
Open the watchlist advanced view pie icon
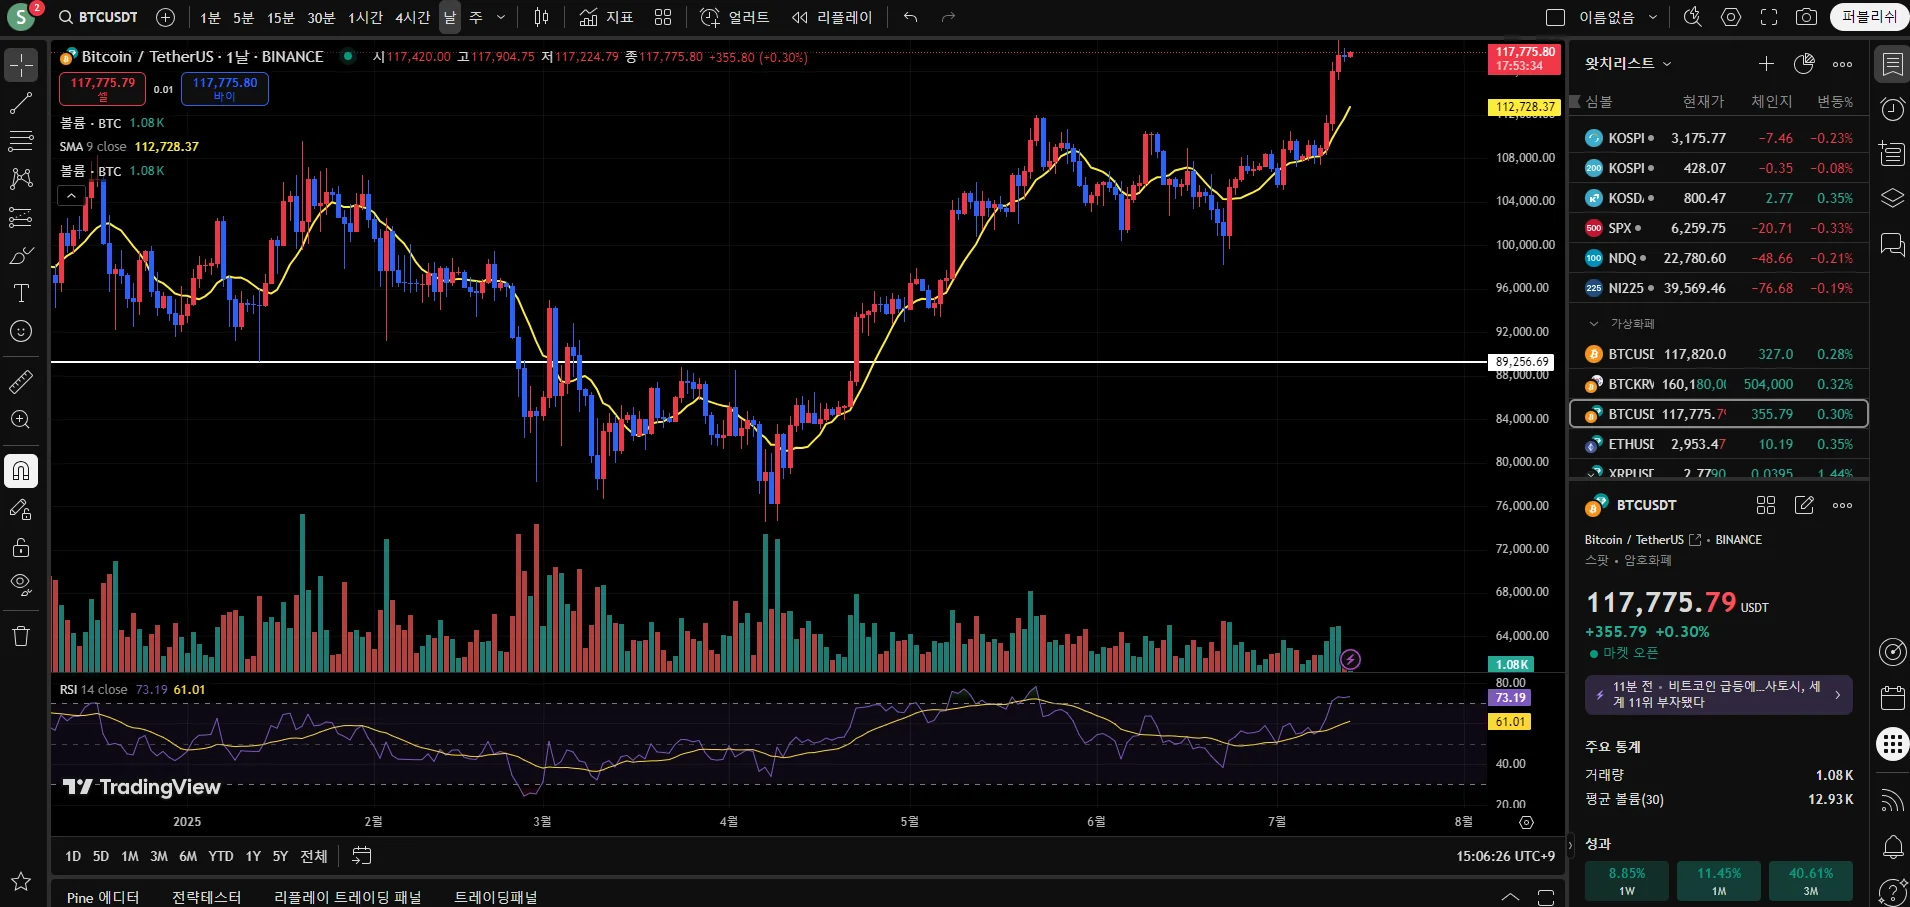tap(1804, 64)
